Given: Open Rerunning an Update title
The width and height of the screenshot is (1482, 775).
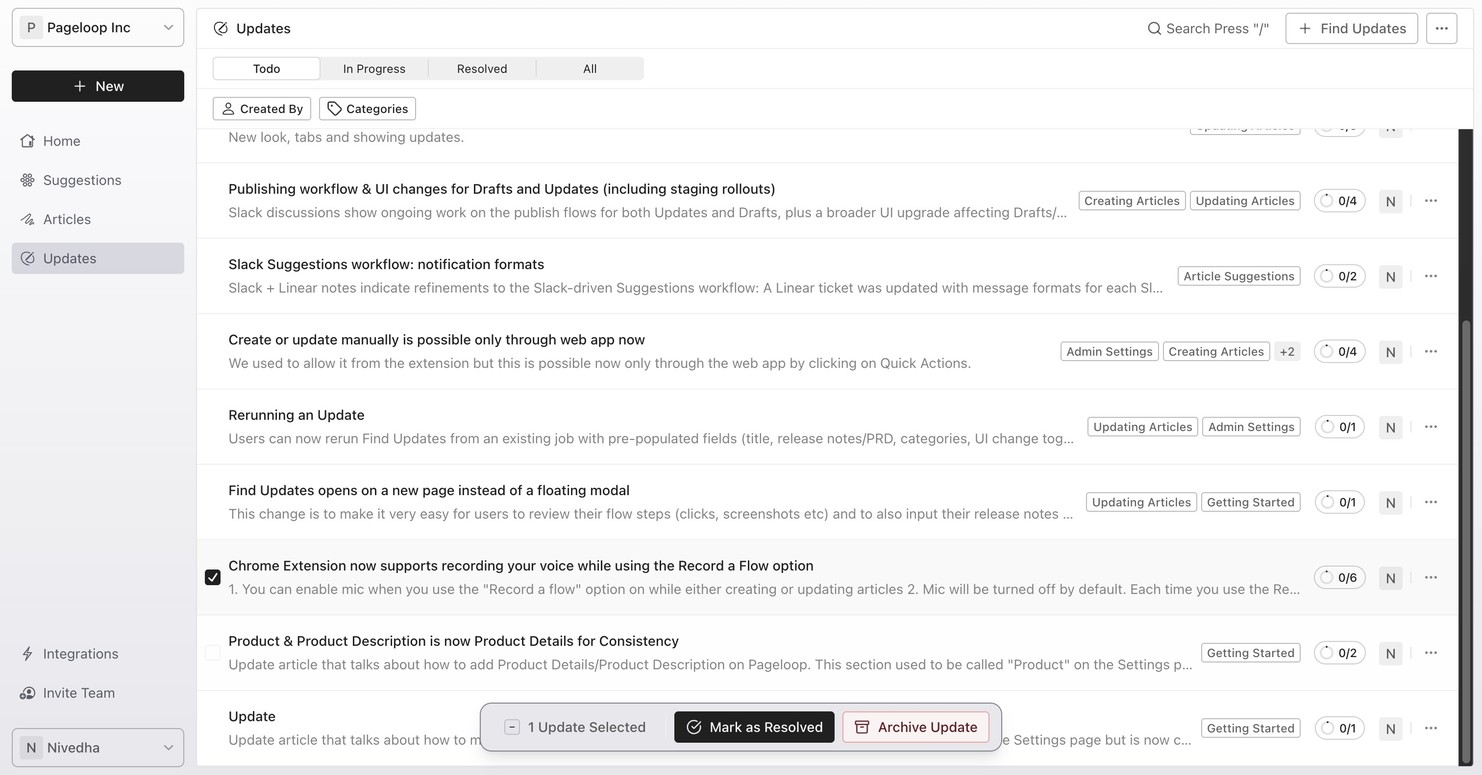Looking at the screenshot, I should pyautogui.click(x=296, y=415).
